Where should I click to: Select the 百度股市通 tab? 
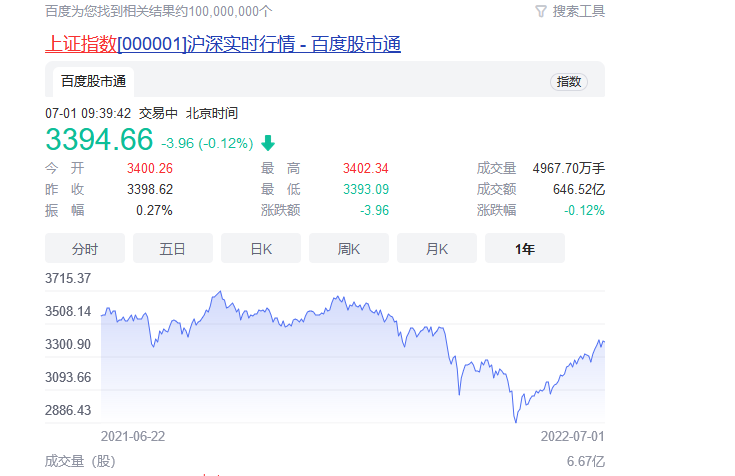tap(93, 82)
